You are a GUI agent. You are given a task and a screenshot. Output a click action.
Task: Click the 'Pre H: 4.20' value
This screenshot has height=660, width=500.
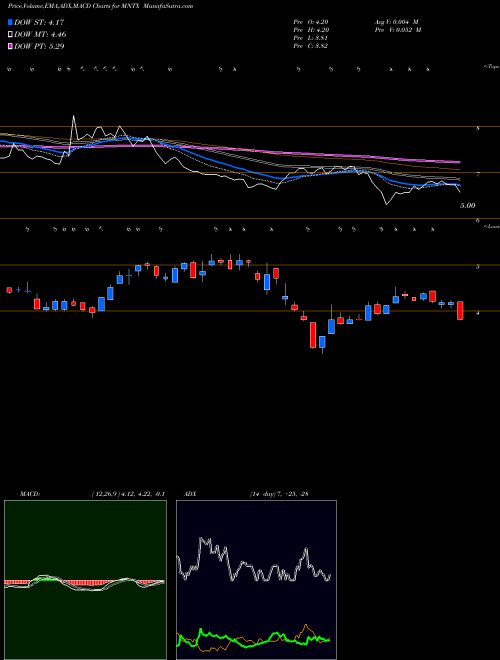(x=311, y=30)
